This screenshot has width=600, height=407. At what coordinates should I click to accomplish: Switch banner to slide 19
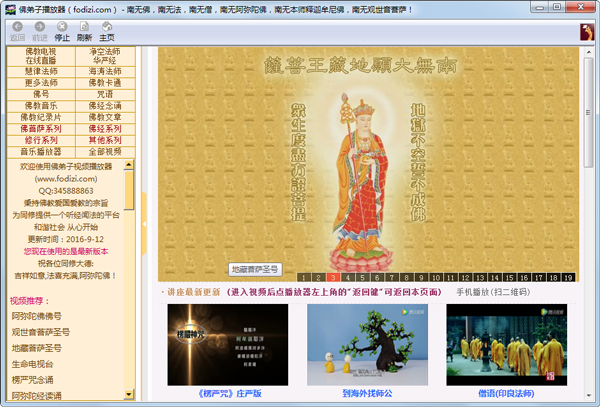coord(568,277)
